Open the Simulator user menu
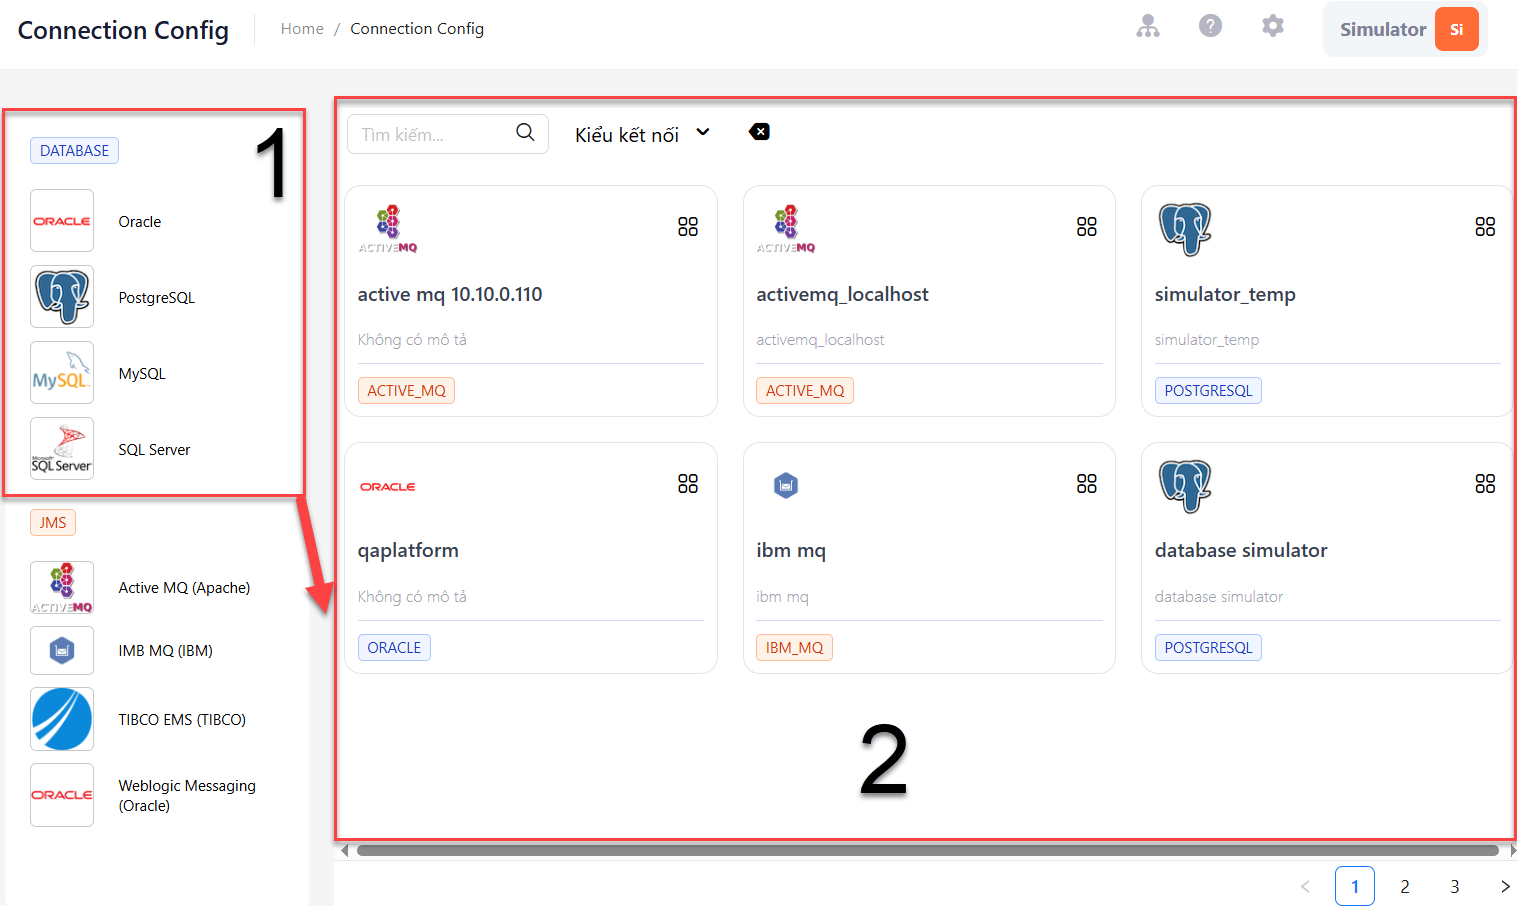The width and height of the screenshot is (1517, 906). (1405, 29)
